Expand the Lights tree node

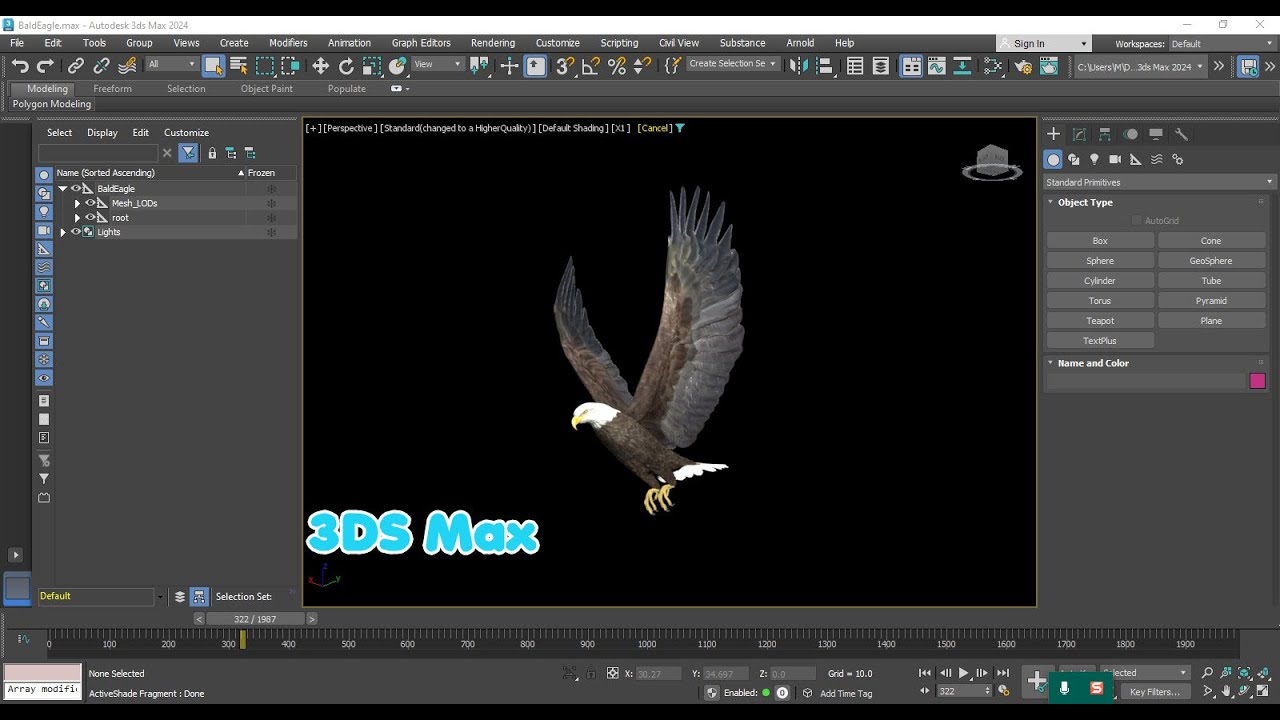coord(63,232)
